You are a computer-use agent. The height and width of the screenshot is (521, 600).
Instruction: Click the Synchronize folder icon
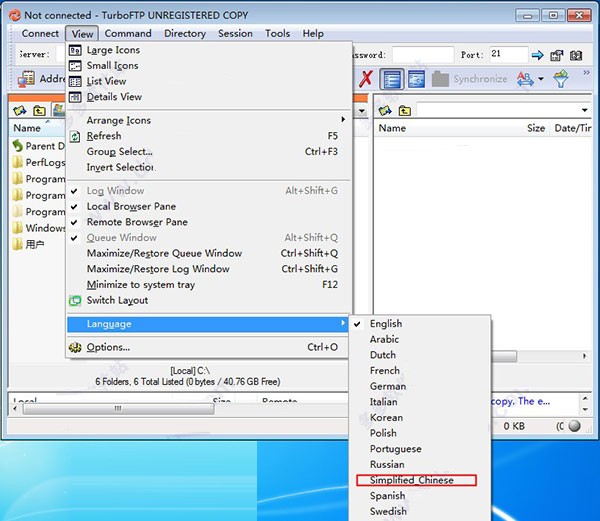tap(440, 79)
